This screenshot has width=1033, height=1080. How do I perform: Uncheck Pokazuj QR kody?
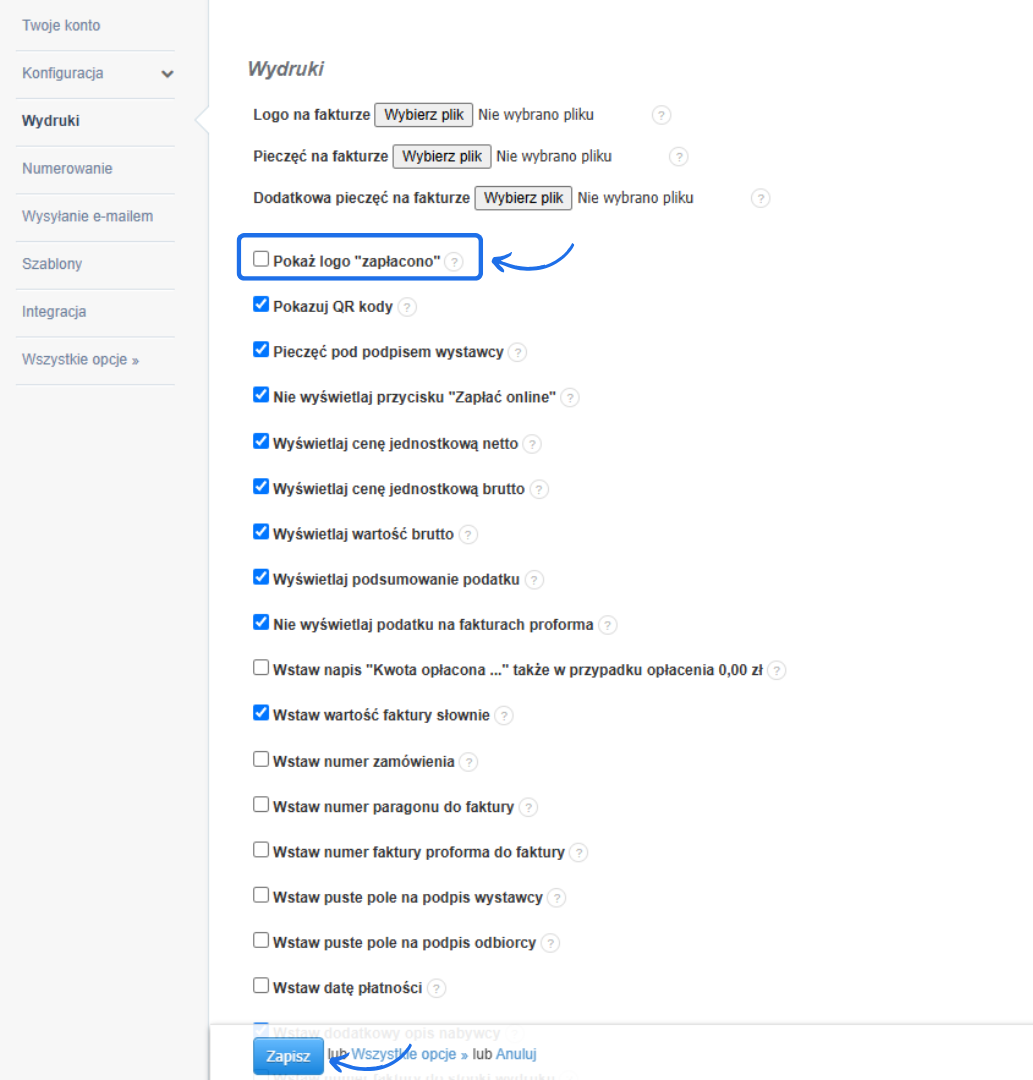pyautogui.click(x=261, y=304)
